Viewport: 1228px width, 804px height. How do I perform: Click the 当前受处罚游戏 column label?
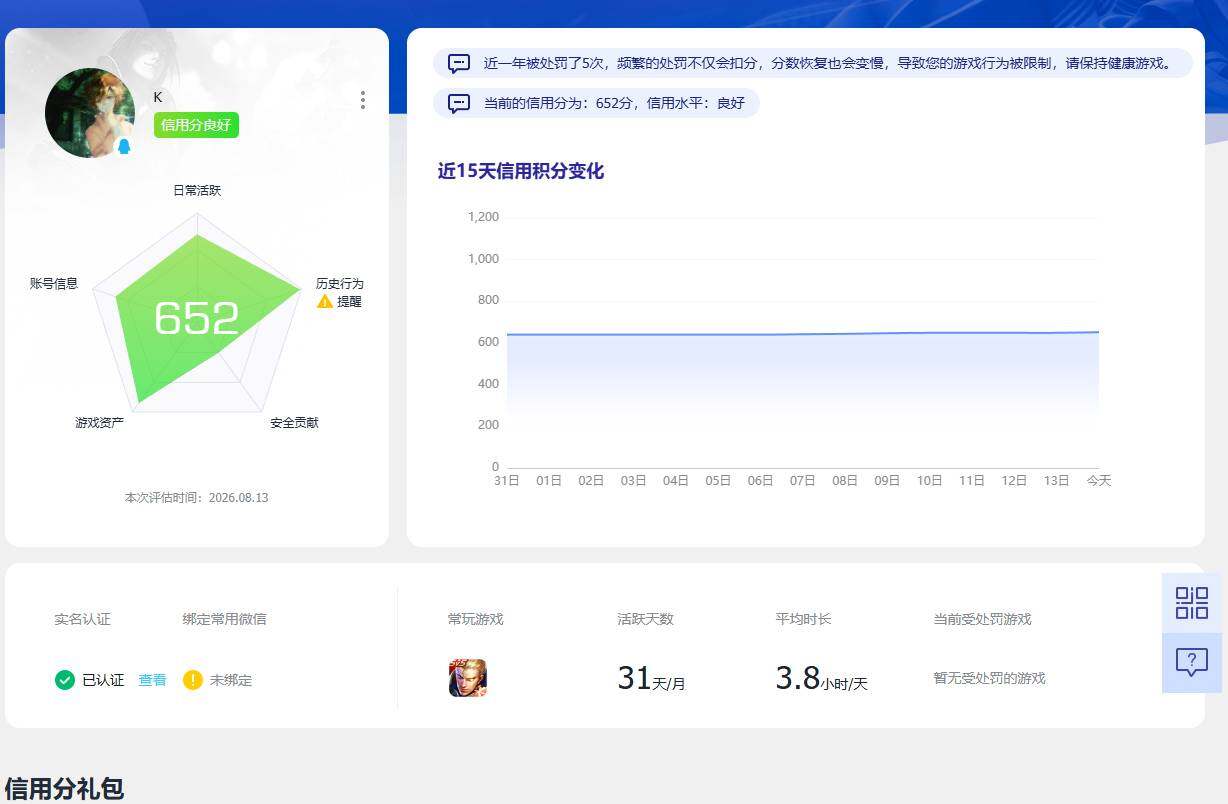pos(982,619)
